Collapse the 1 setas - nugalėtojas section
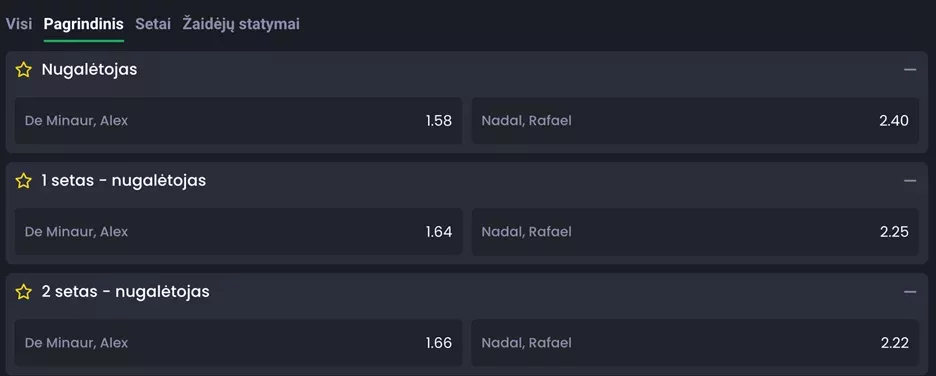Image resolution: width=936 pixels, height=376 pixels. pyautogui.click(x=910, y=181)
